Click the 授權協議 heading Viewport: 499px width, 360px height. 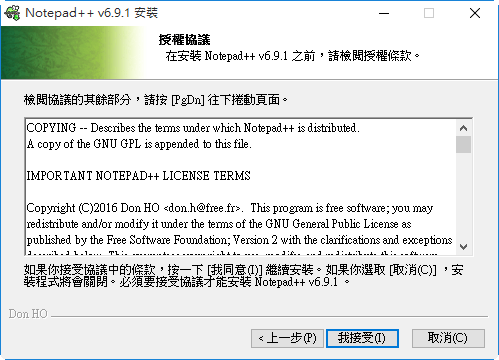(x=184, y=40)
